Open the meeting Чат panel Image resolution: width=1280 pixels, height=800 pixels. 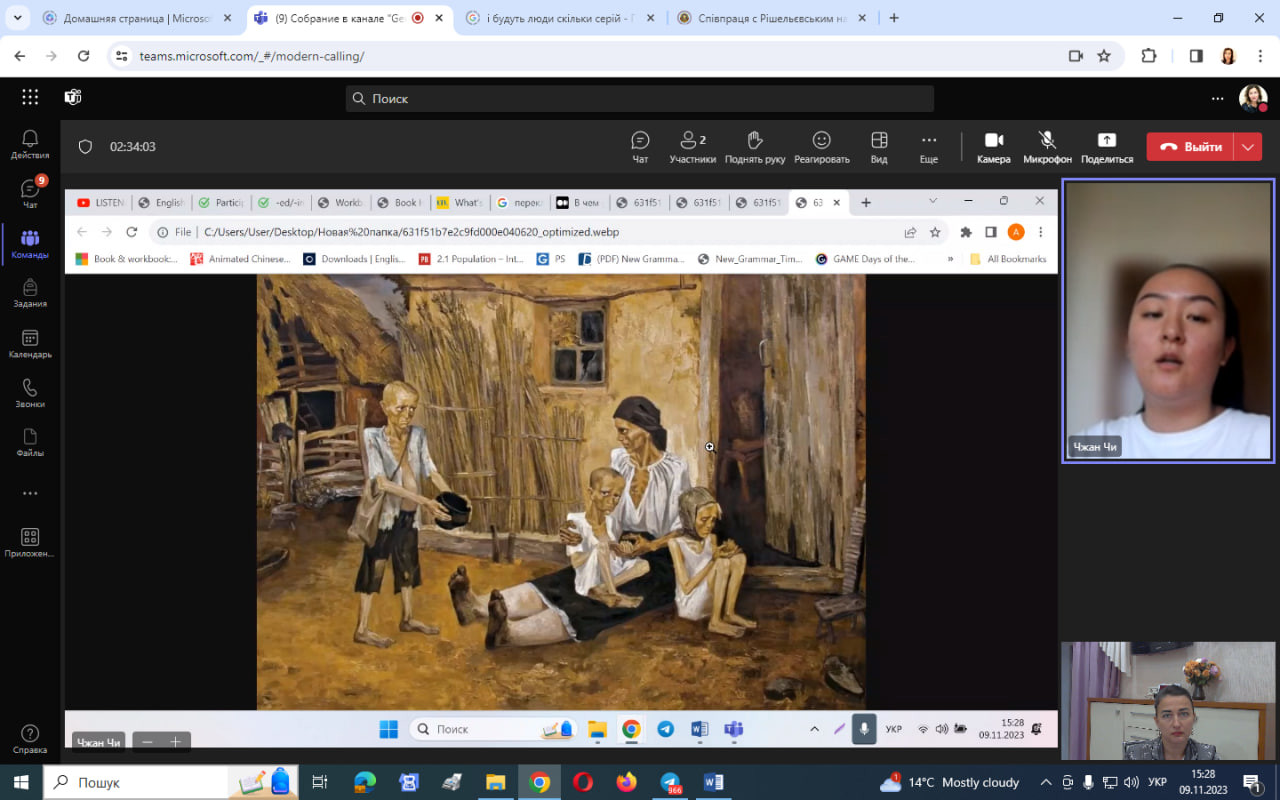[x=640, y=147]
